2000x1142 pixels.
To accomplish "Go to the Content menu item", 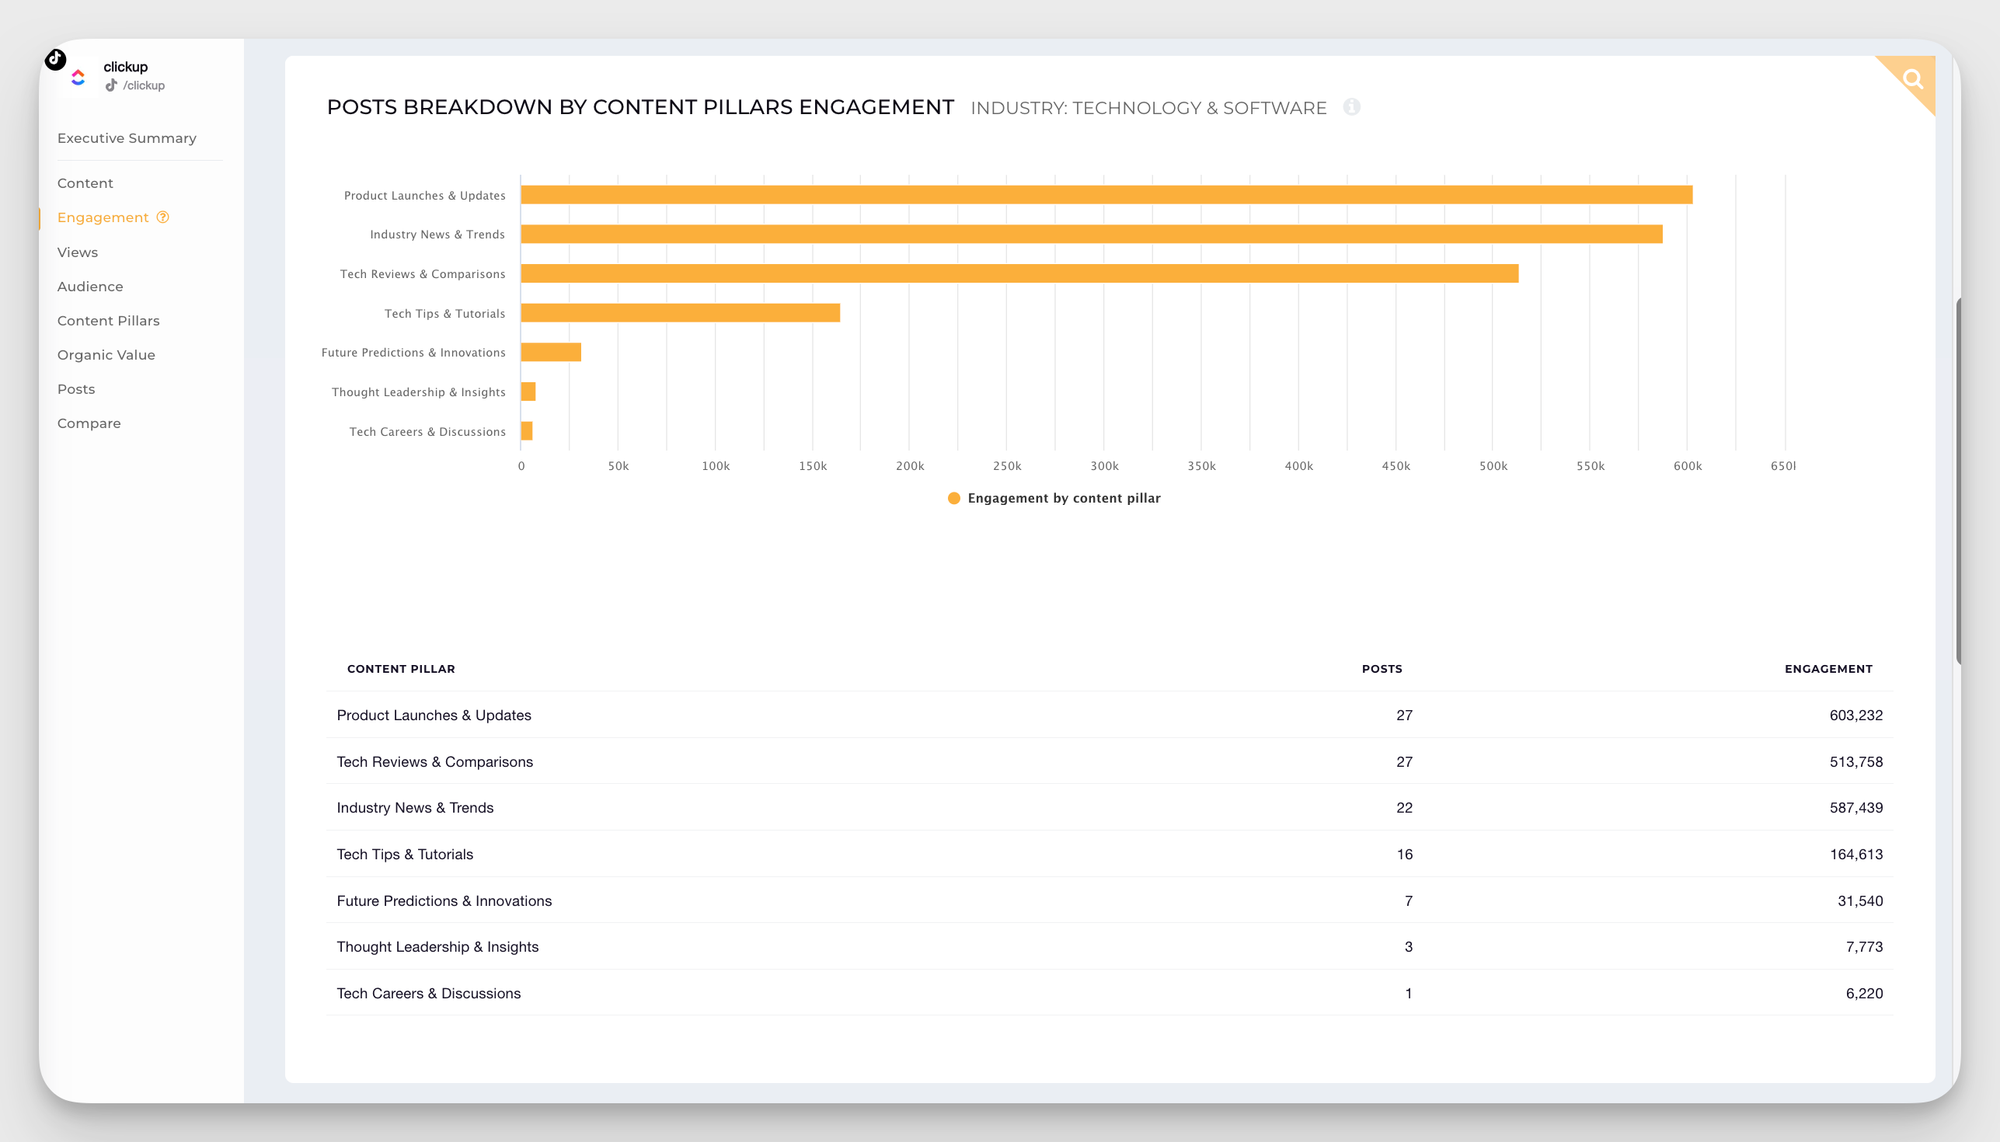I will (x=85, y=183).
